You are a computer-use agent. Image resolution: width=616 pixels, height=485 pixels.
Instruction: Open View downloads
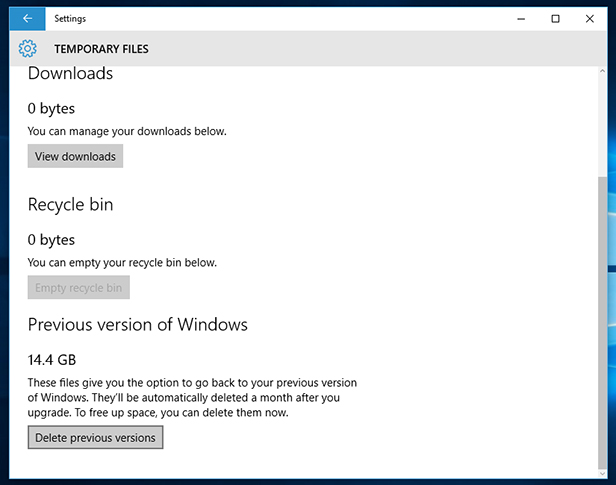click(75, 156)
